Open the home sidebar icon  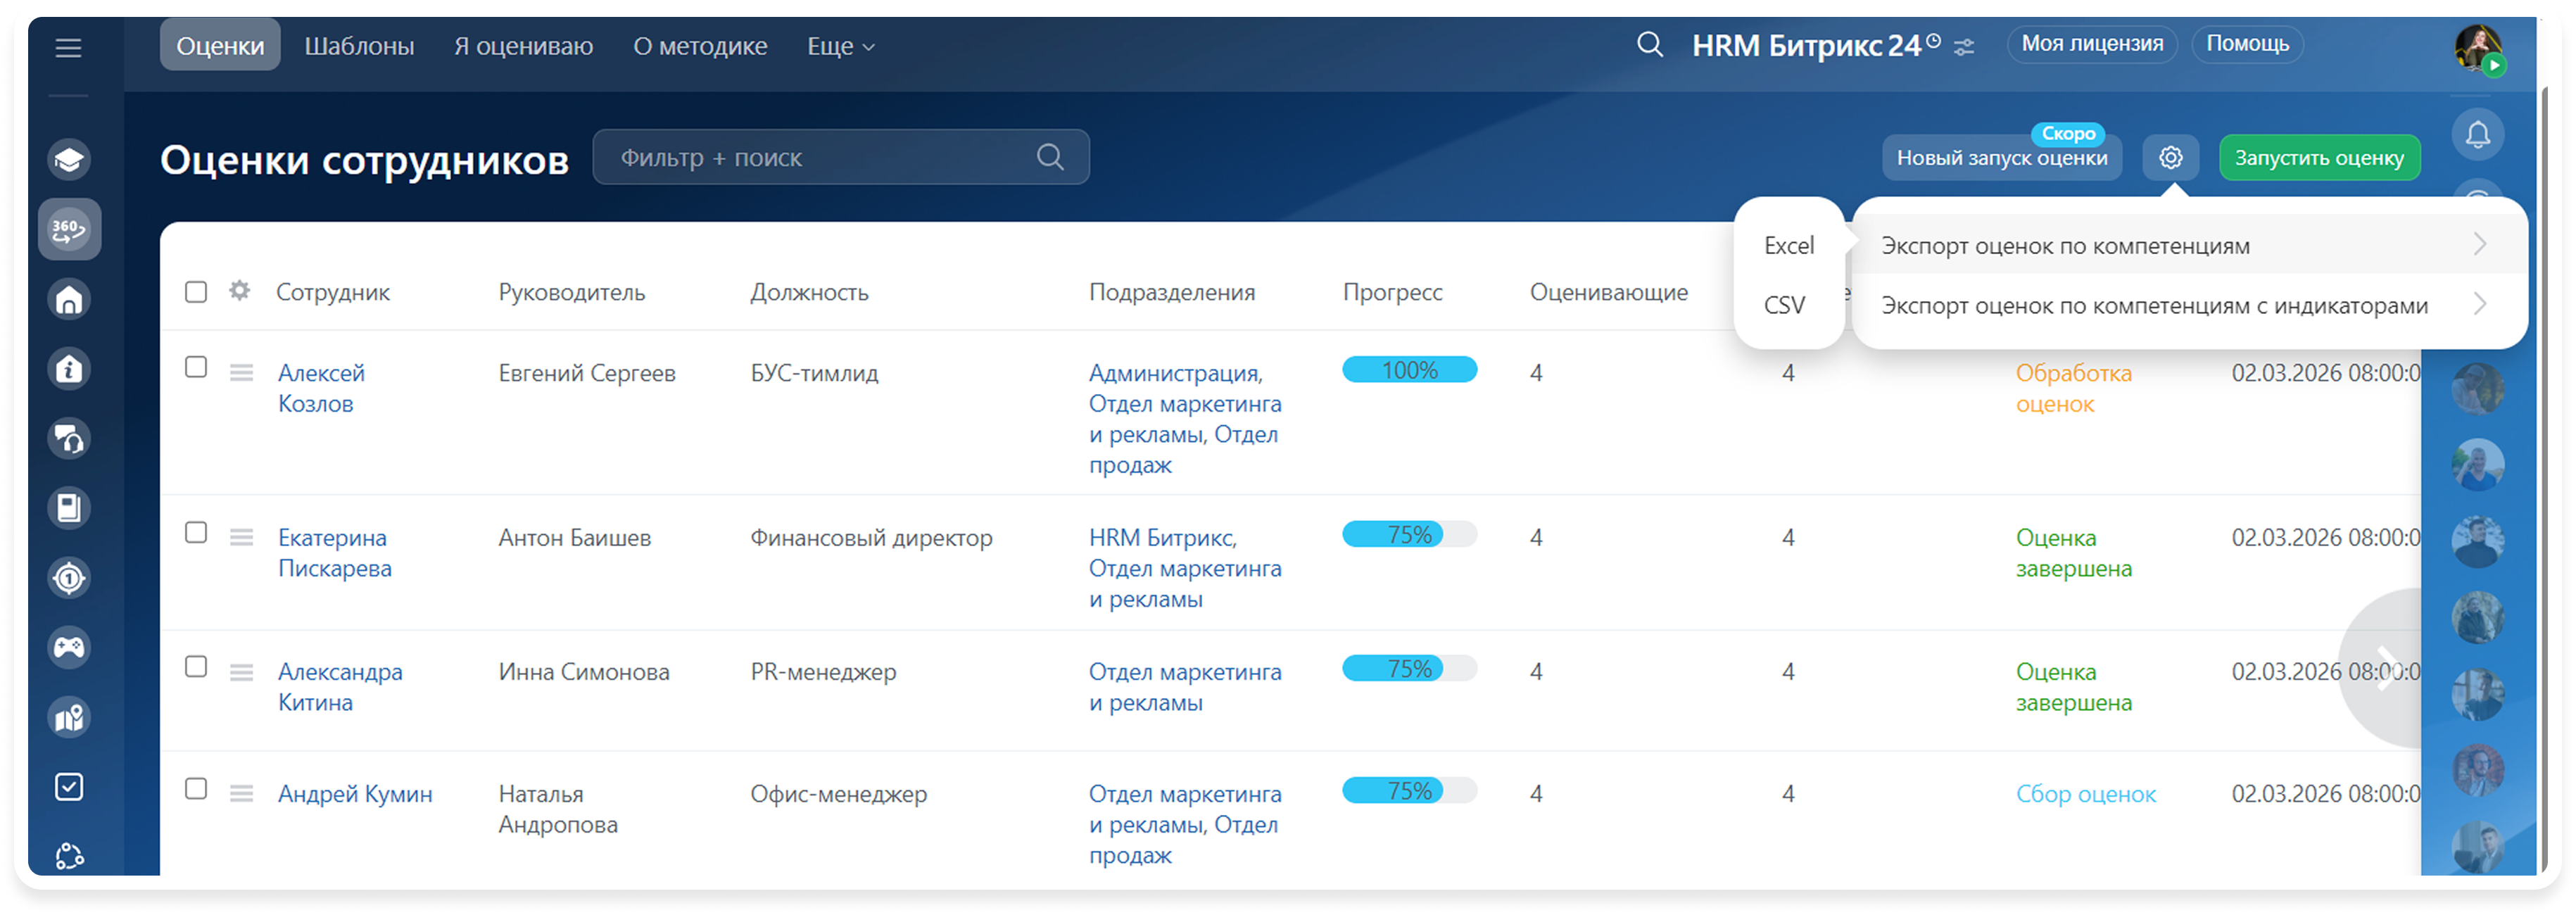click(69, 299)
